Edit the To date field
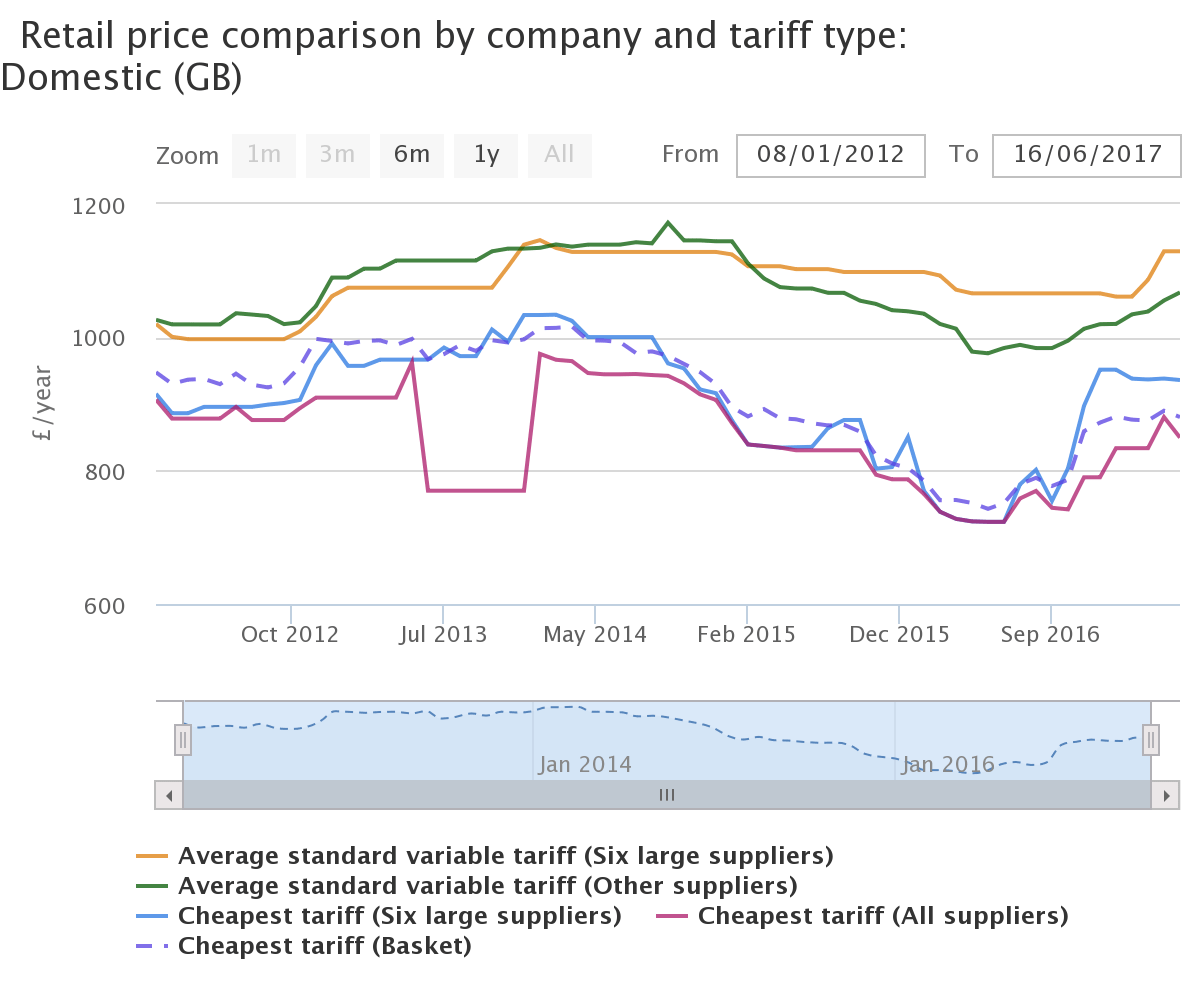This screenshot has width=1200, height=1000. 1087,155
